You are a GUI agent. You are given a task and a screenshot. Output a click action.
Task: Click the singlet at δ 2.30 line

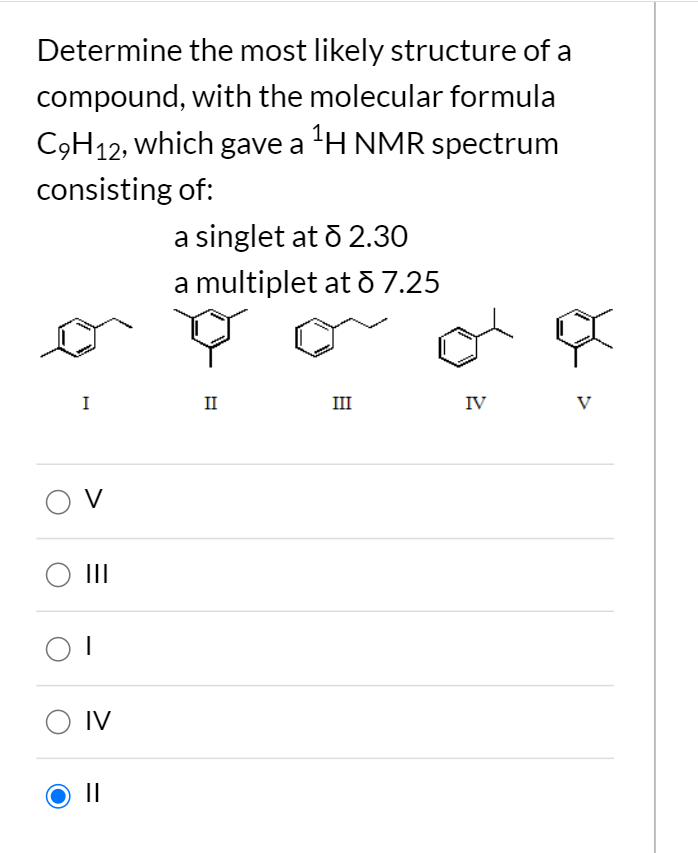coord(290,237)
